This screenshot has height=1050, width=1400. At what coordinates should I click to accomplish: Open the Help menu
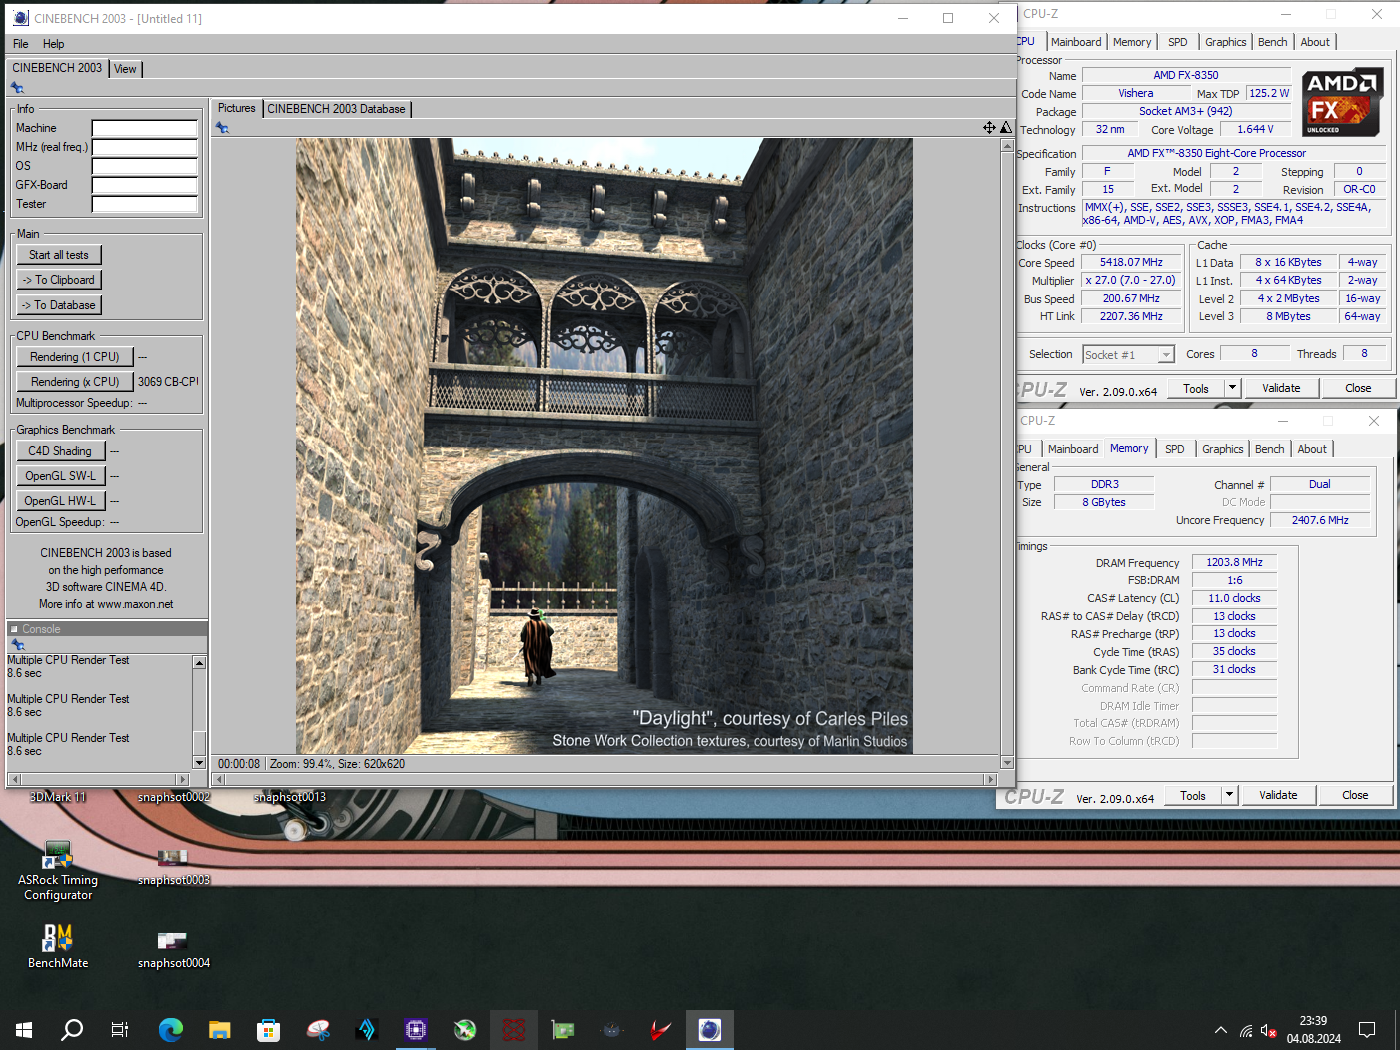[x=53, y=44]
